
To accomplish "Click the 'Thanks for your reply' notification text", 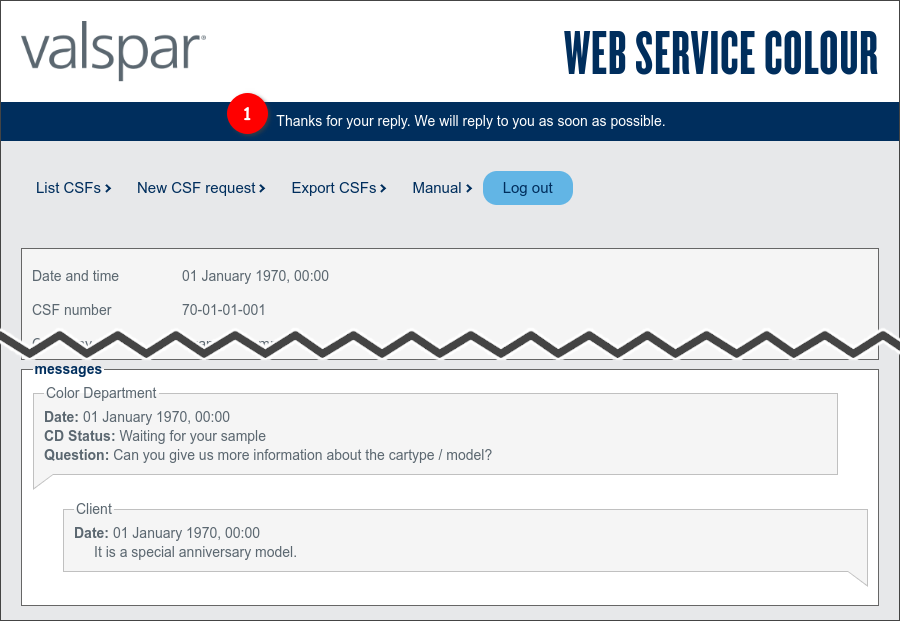I will click(x=470, y=121).
